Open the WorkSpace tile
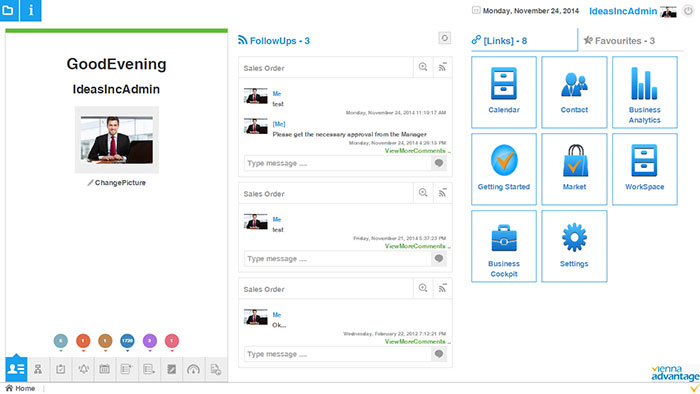The image size is (700, 394). [645, 169]
